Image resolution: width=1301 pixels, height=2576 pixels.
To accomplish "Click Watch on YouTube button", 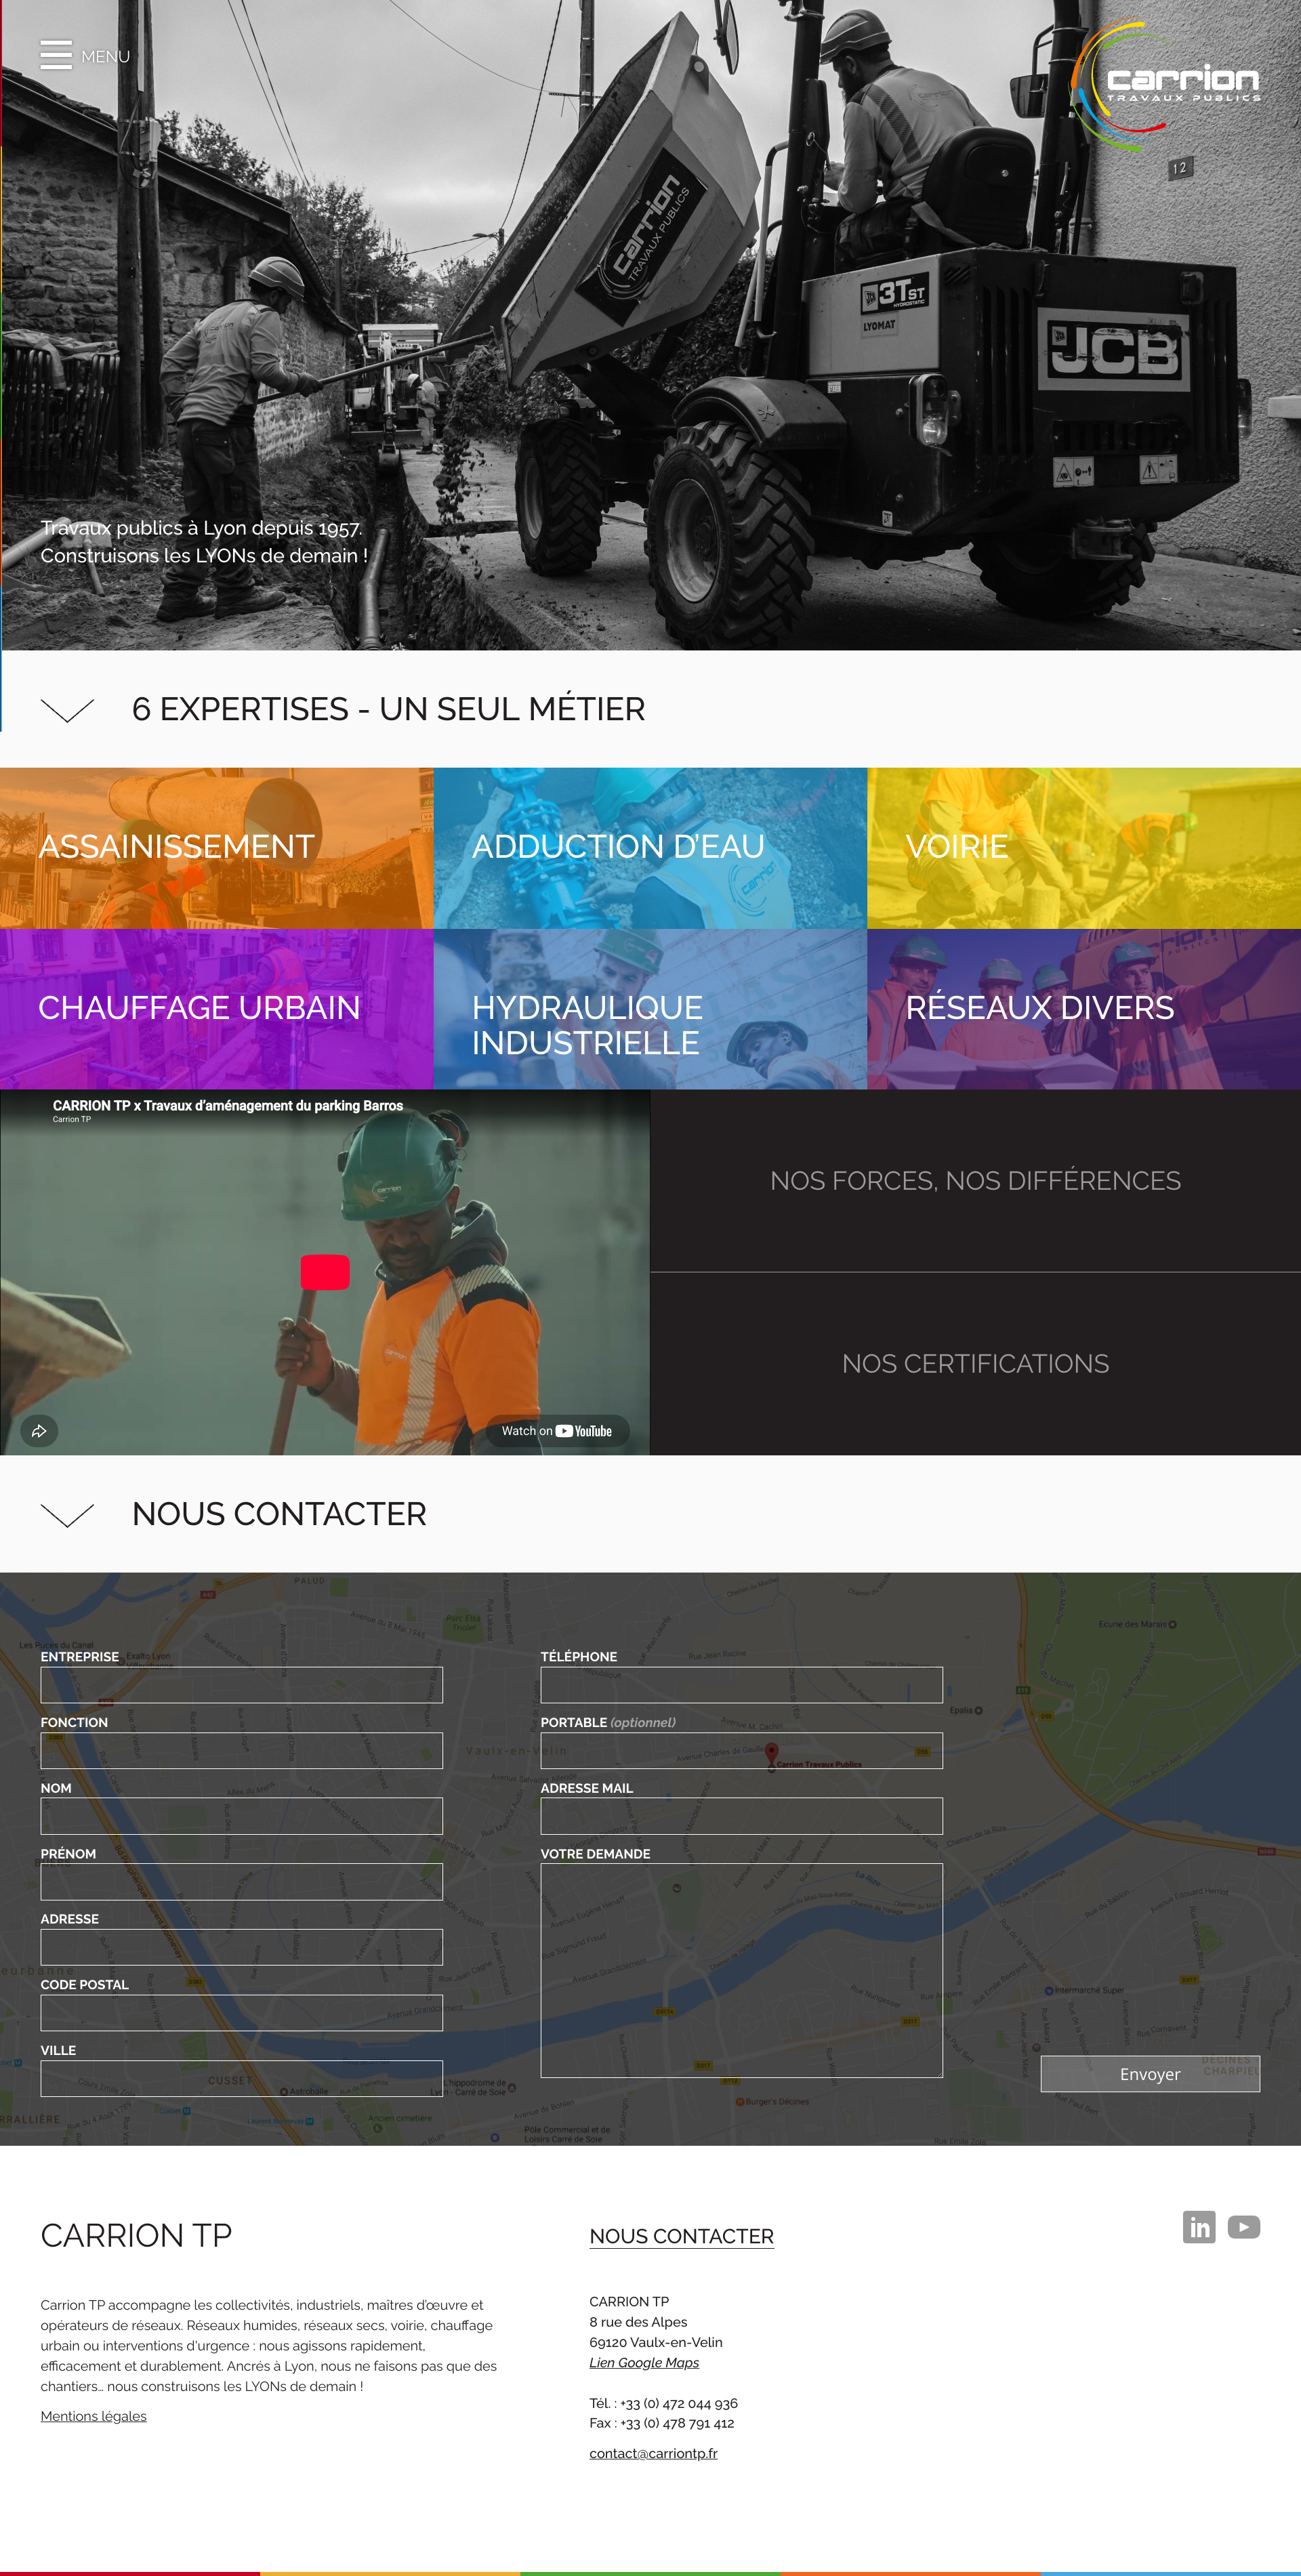I will pos(557,1431).
